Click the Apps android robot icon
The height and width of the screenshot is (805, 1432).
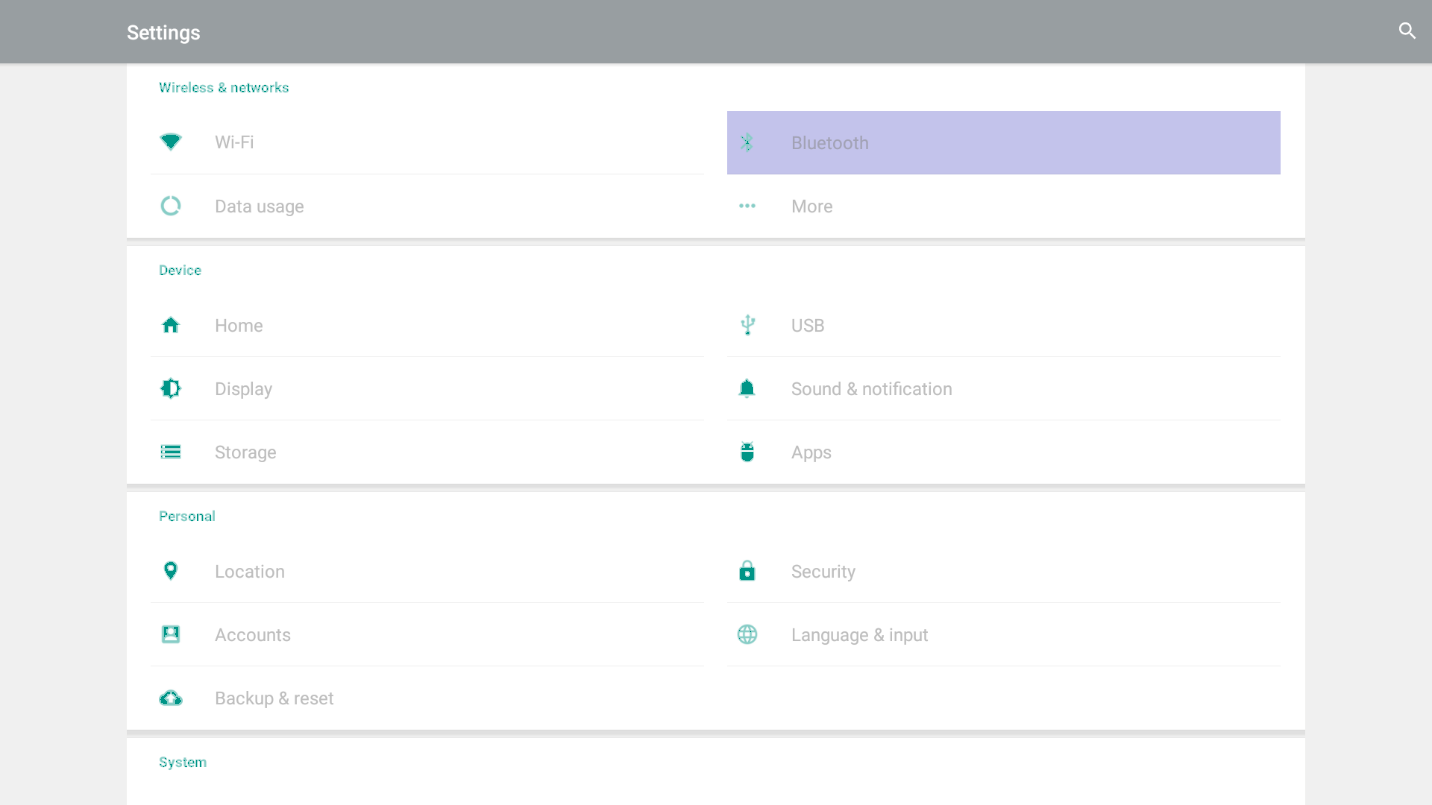747,452
